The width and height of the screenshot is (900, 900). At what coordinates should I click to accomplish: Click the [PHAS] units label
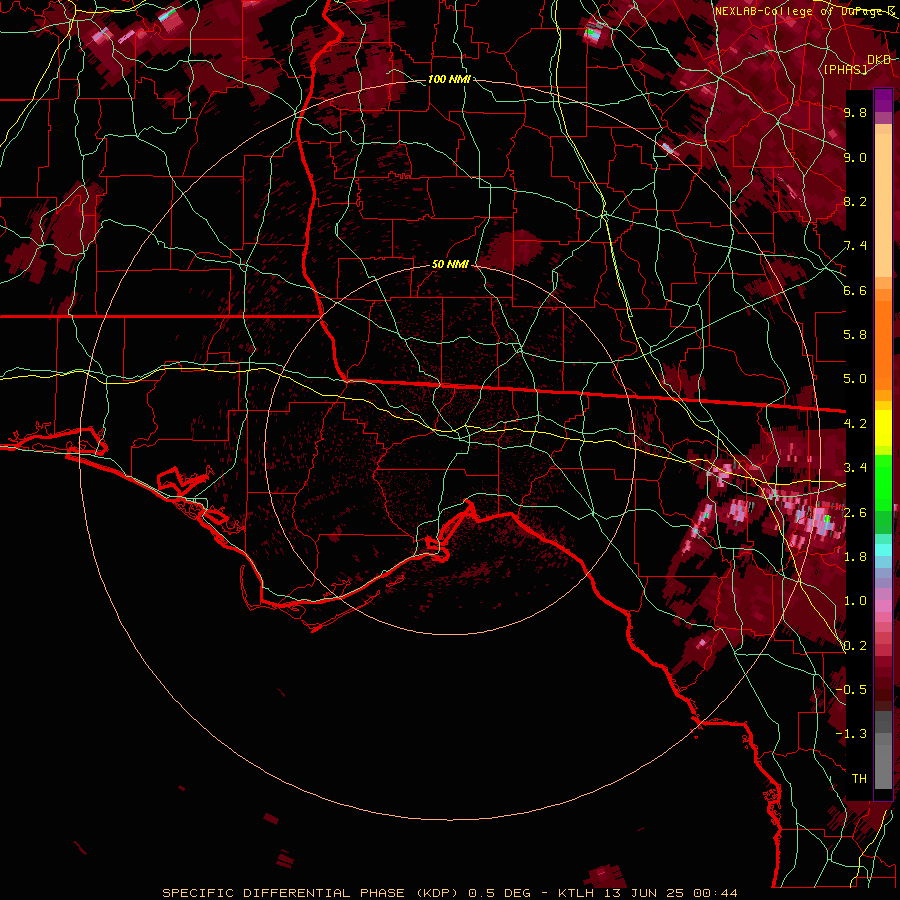tap(845, 69)
